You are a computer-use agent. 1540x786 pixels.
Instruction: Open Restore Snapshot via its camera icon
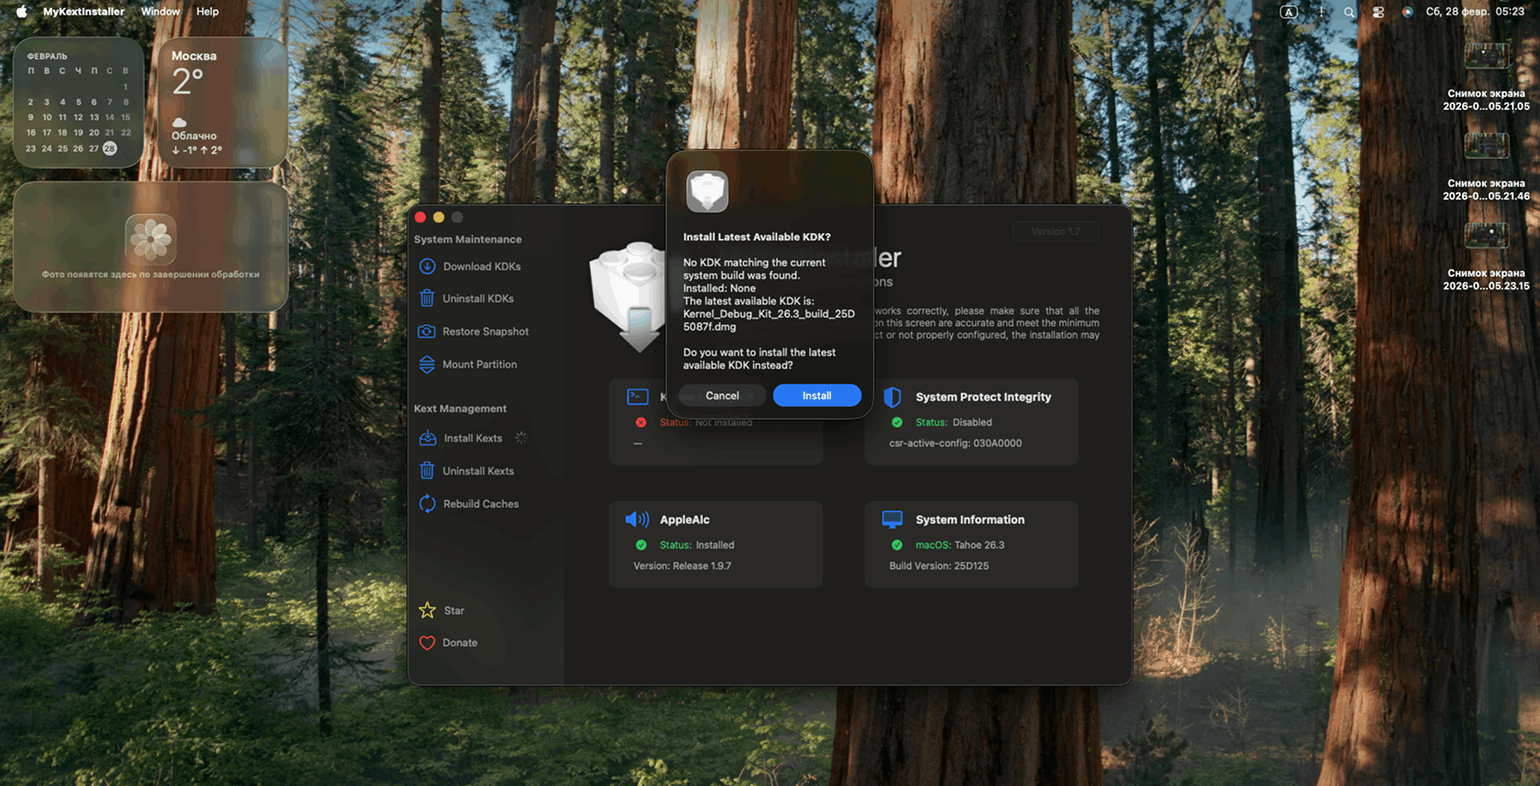(x=427, y=331)
